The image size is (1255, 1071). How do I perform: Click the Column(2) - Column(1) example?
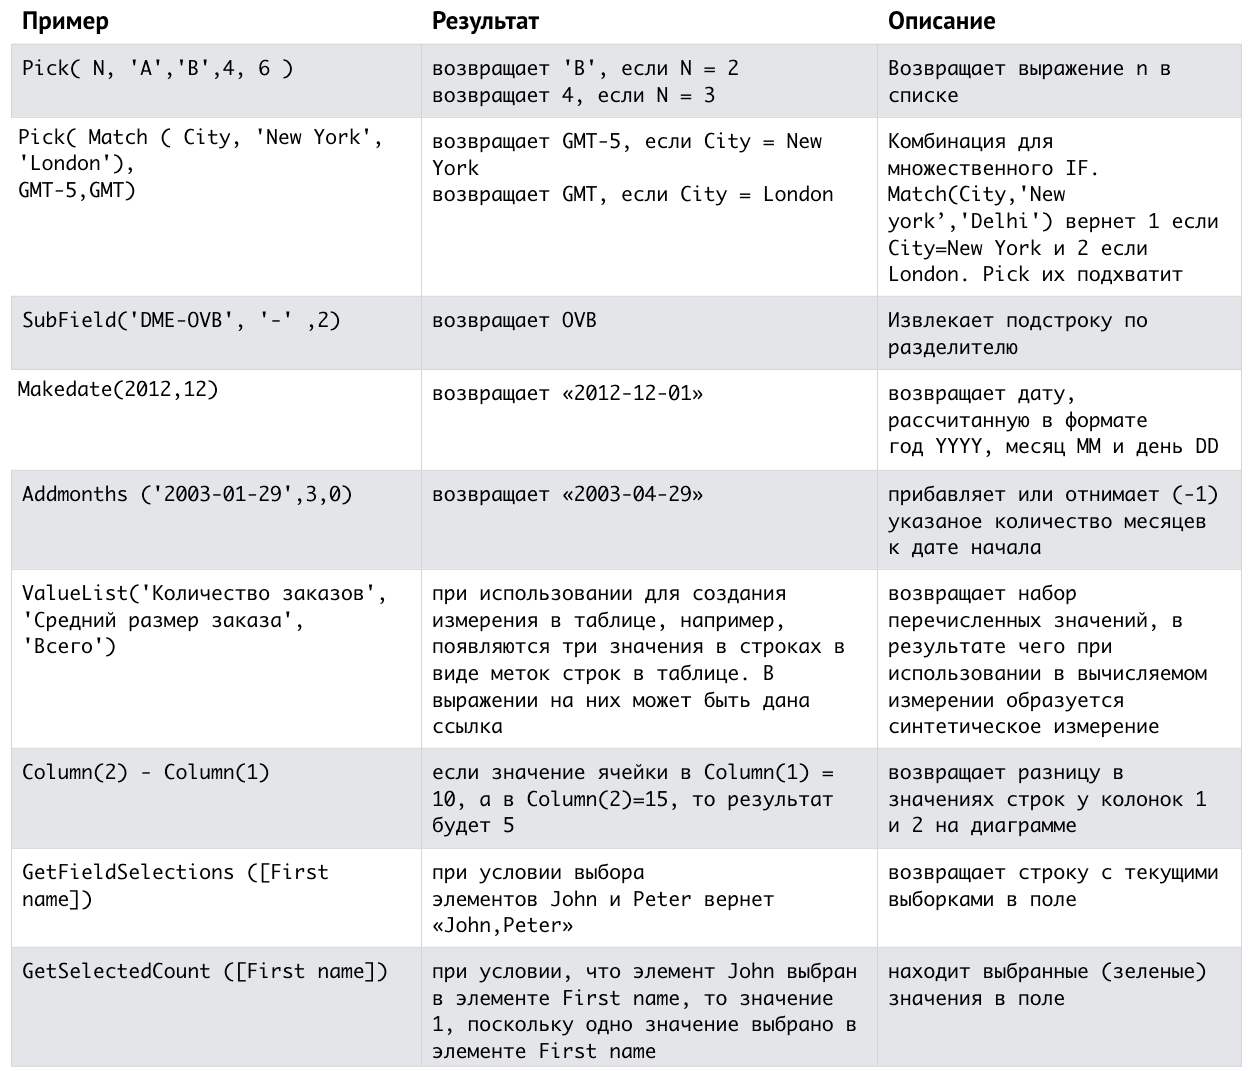[146, 772]
